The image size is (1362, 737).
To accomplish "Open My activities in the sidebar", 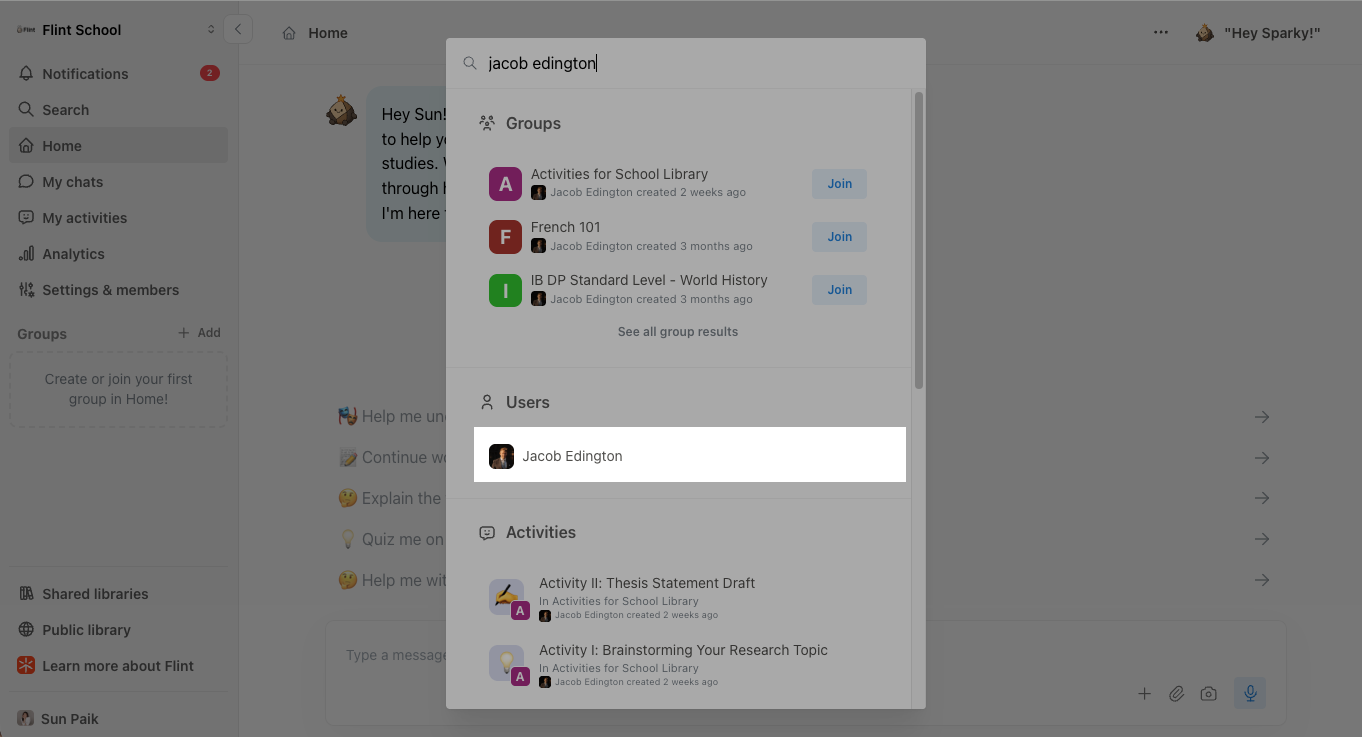I will pyautogui.click(x=119, y=218).
